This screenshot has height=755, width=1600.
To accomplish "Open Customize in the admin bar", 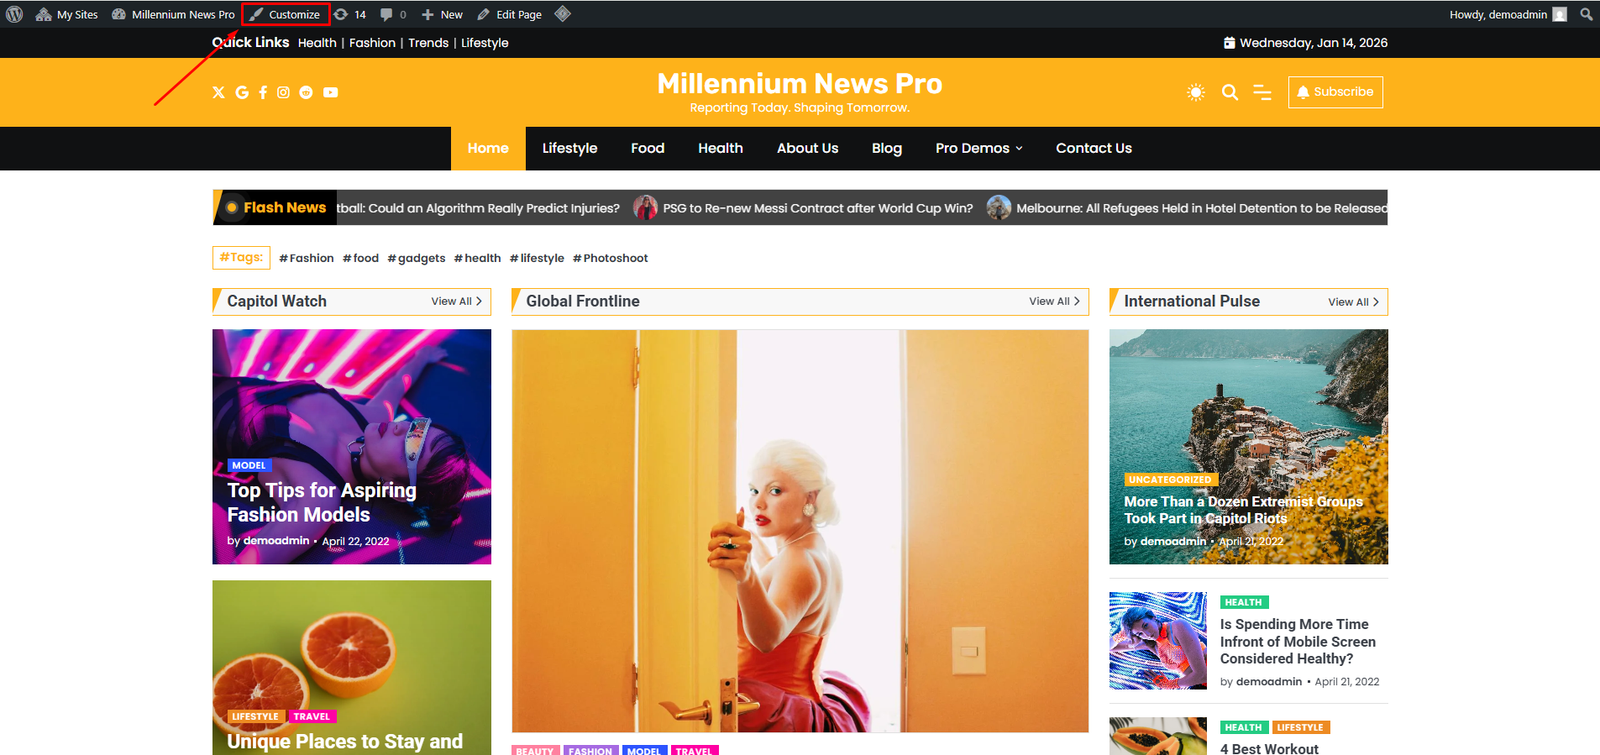I will (x=286, y=14).
